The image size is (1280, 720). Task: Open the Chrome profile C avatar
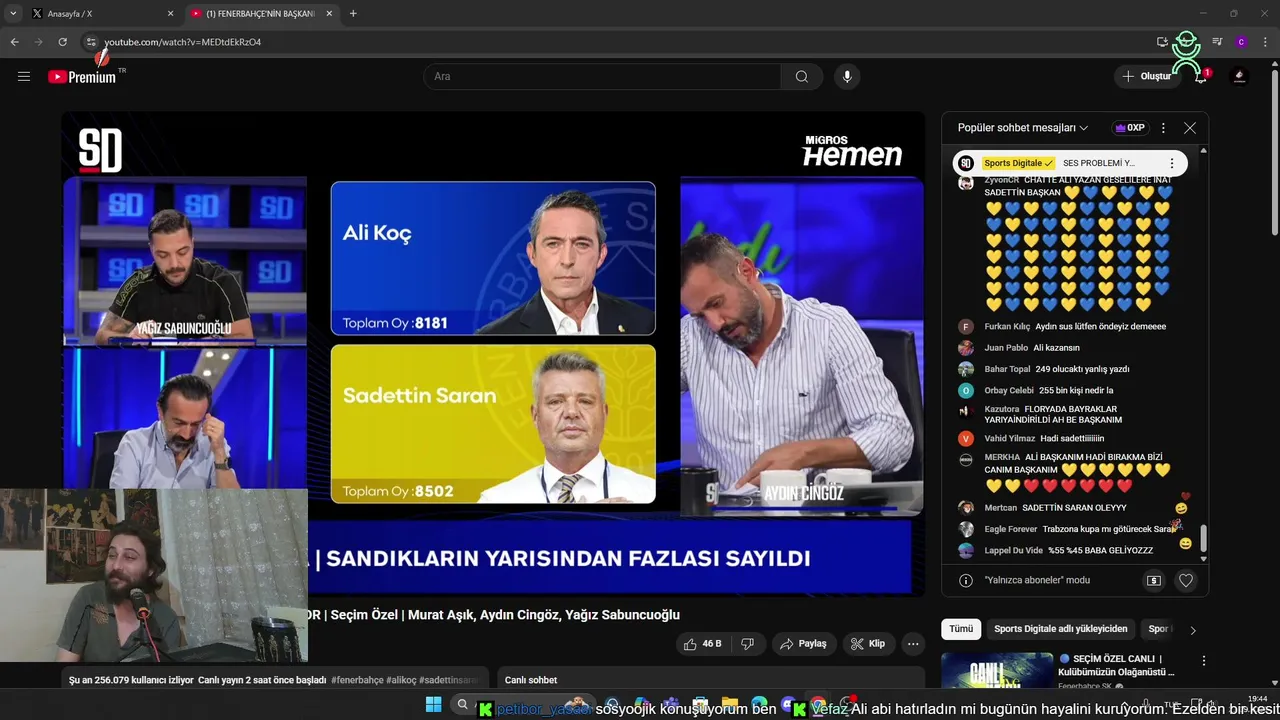click(x=1241, y=42)
